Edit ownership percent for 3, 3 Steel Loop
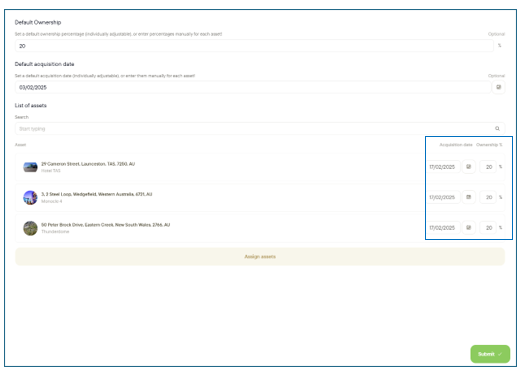The width and height of the screenshot is (525, 374). coord(488,197)
